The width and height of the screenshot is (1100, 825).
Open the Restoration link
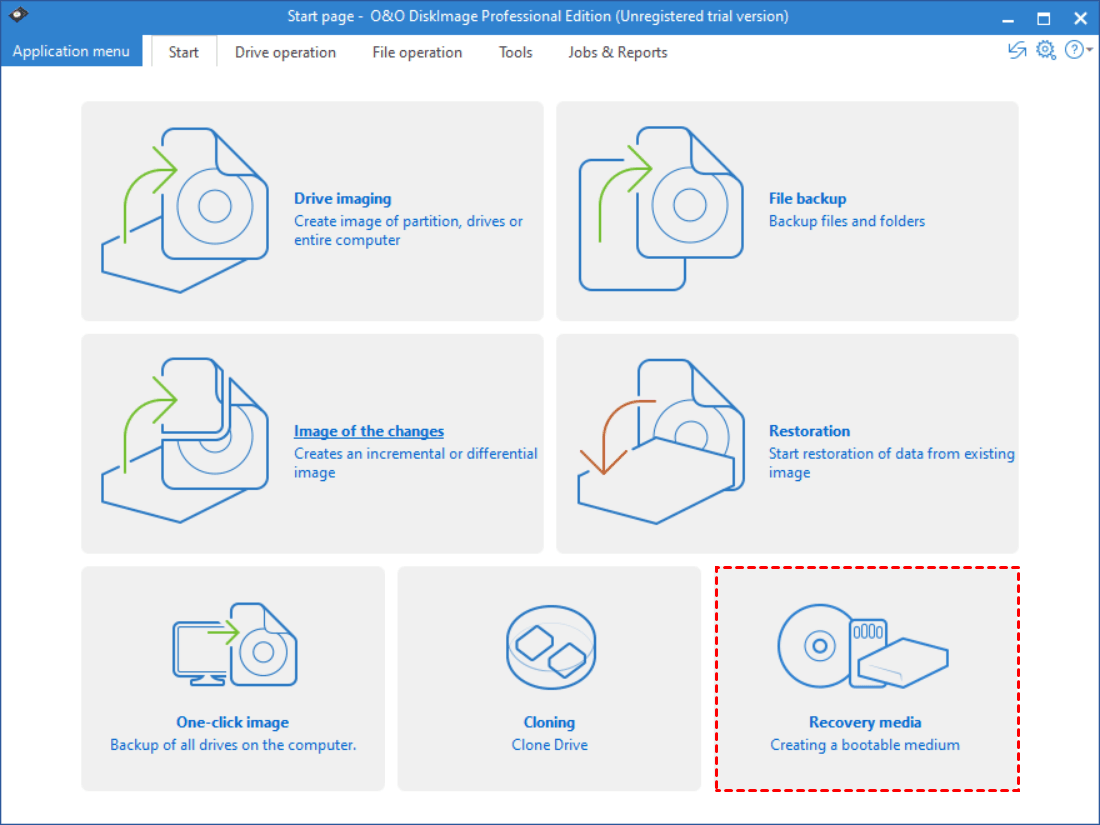[810, 431]
